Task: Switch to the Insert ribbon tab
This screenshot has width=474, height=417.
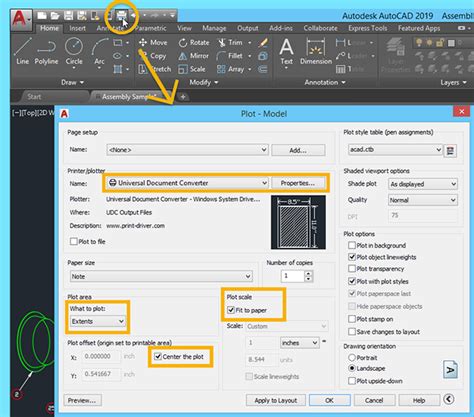Action: tap(77, 28)
